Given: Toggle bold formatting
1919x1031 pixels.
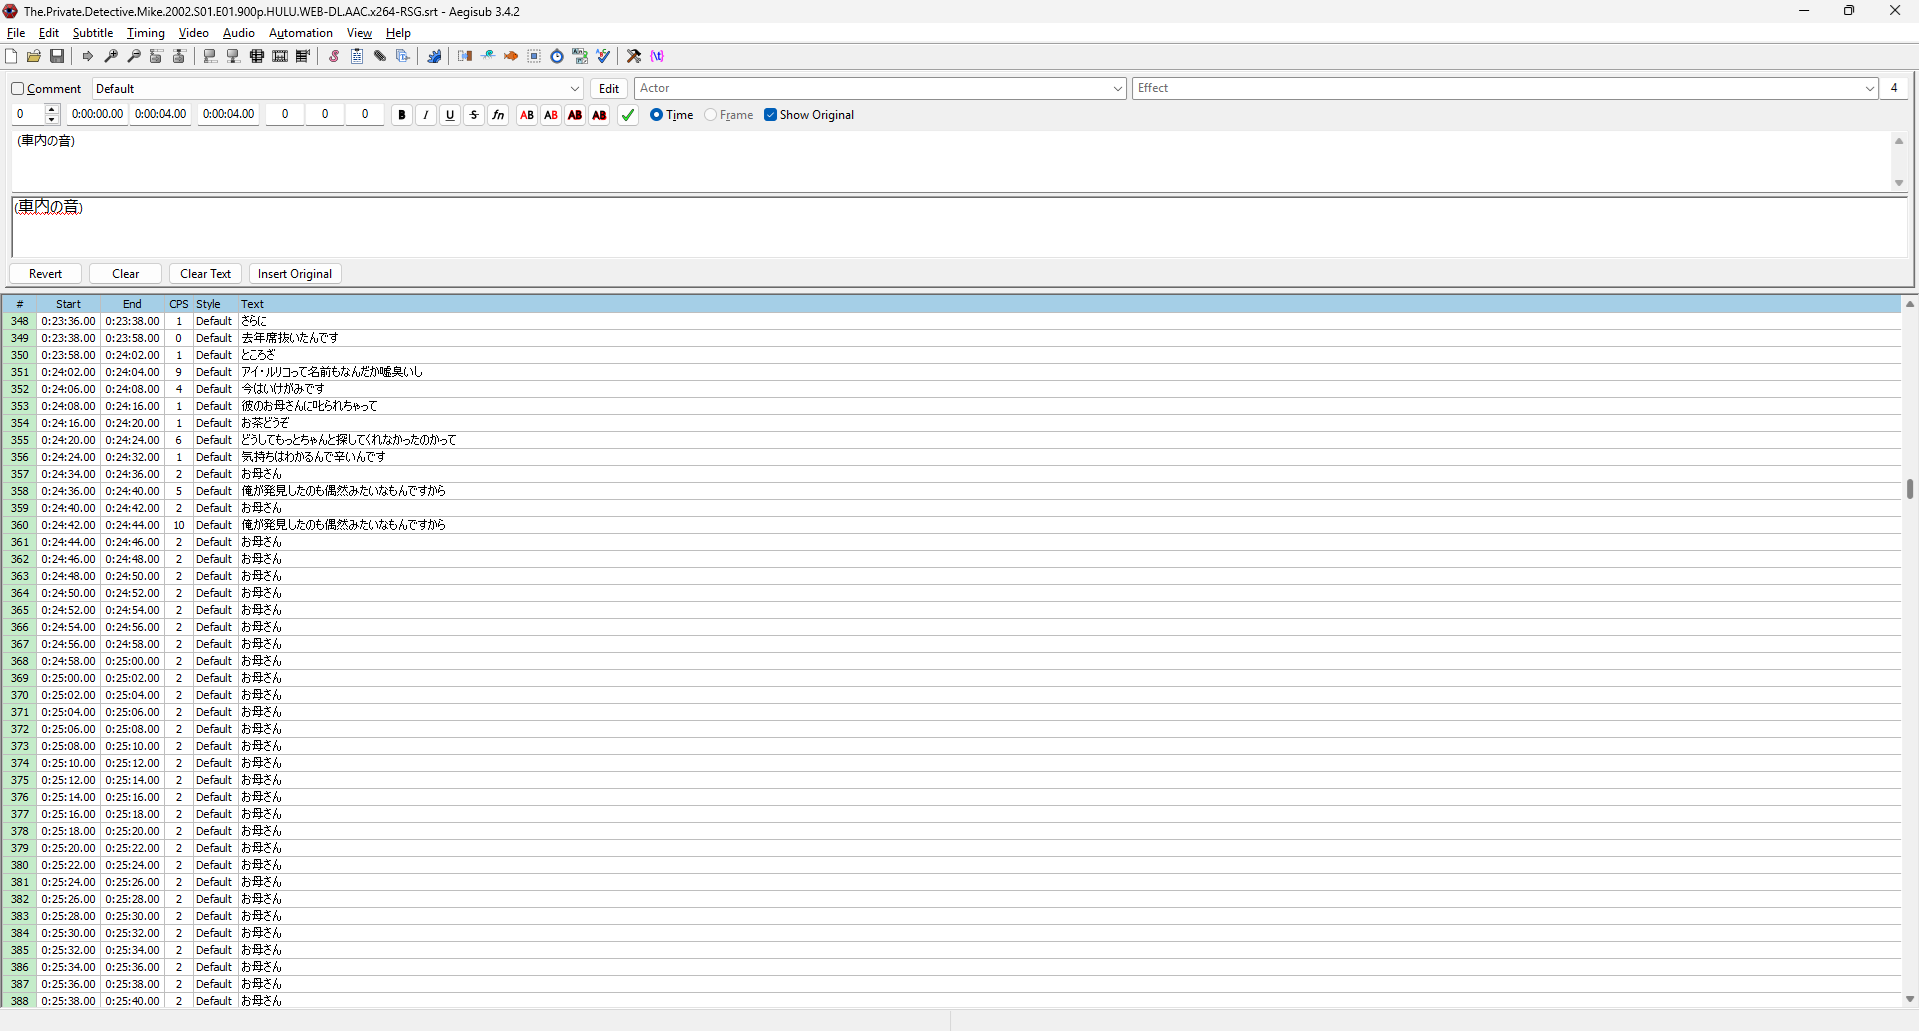Looking at the screenshot, I should 402,115.
